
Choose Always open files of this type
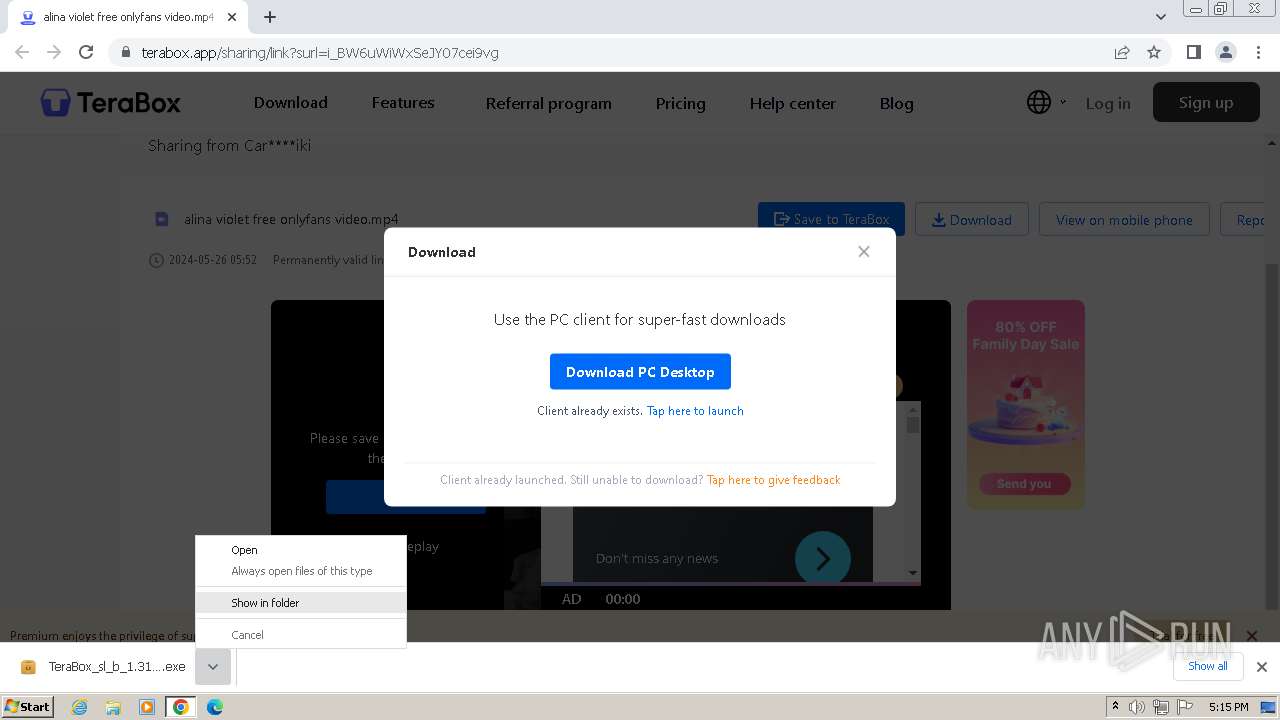point(301,571)
